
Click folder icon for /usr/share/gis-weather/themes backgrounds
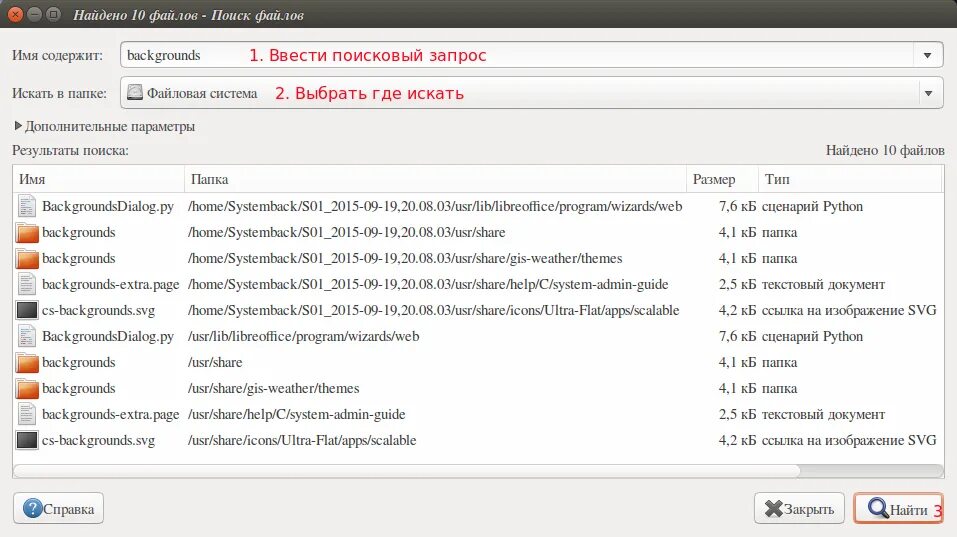tap(27, 389)
